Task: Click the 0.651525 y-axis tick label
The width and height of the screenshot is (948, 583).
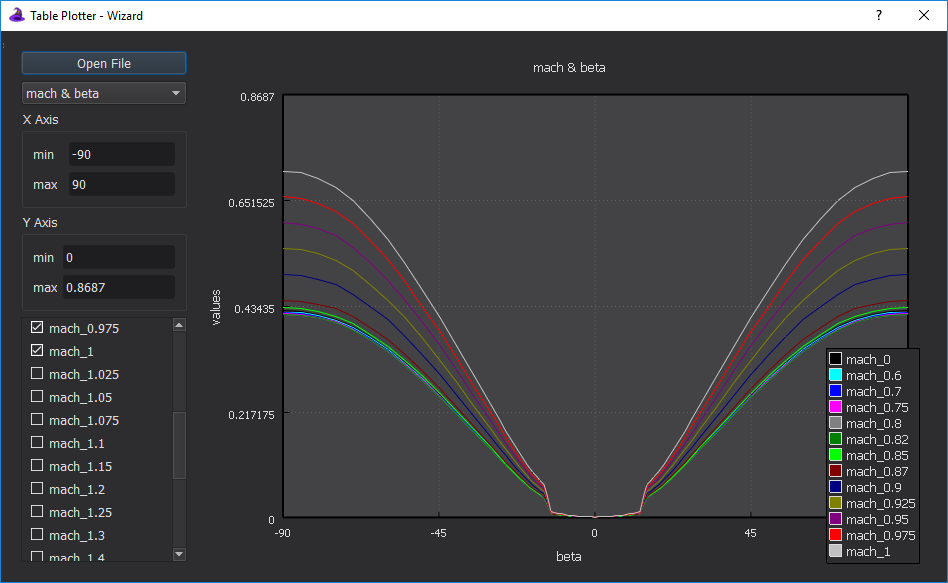Action: click(x=251, y=203)
